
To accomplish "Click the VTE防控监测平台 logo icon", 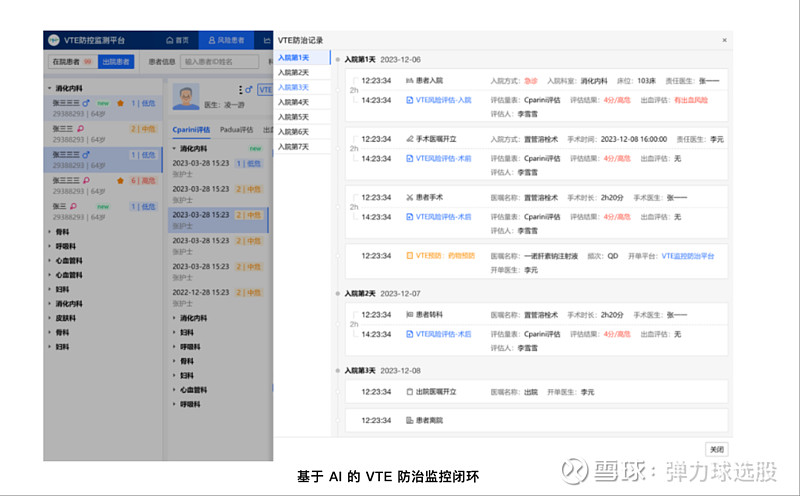I will pos(53,40).
